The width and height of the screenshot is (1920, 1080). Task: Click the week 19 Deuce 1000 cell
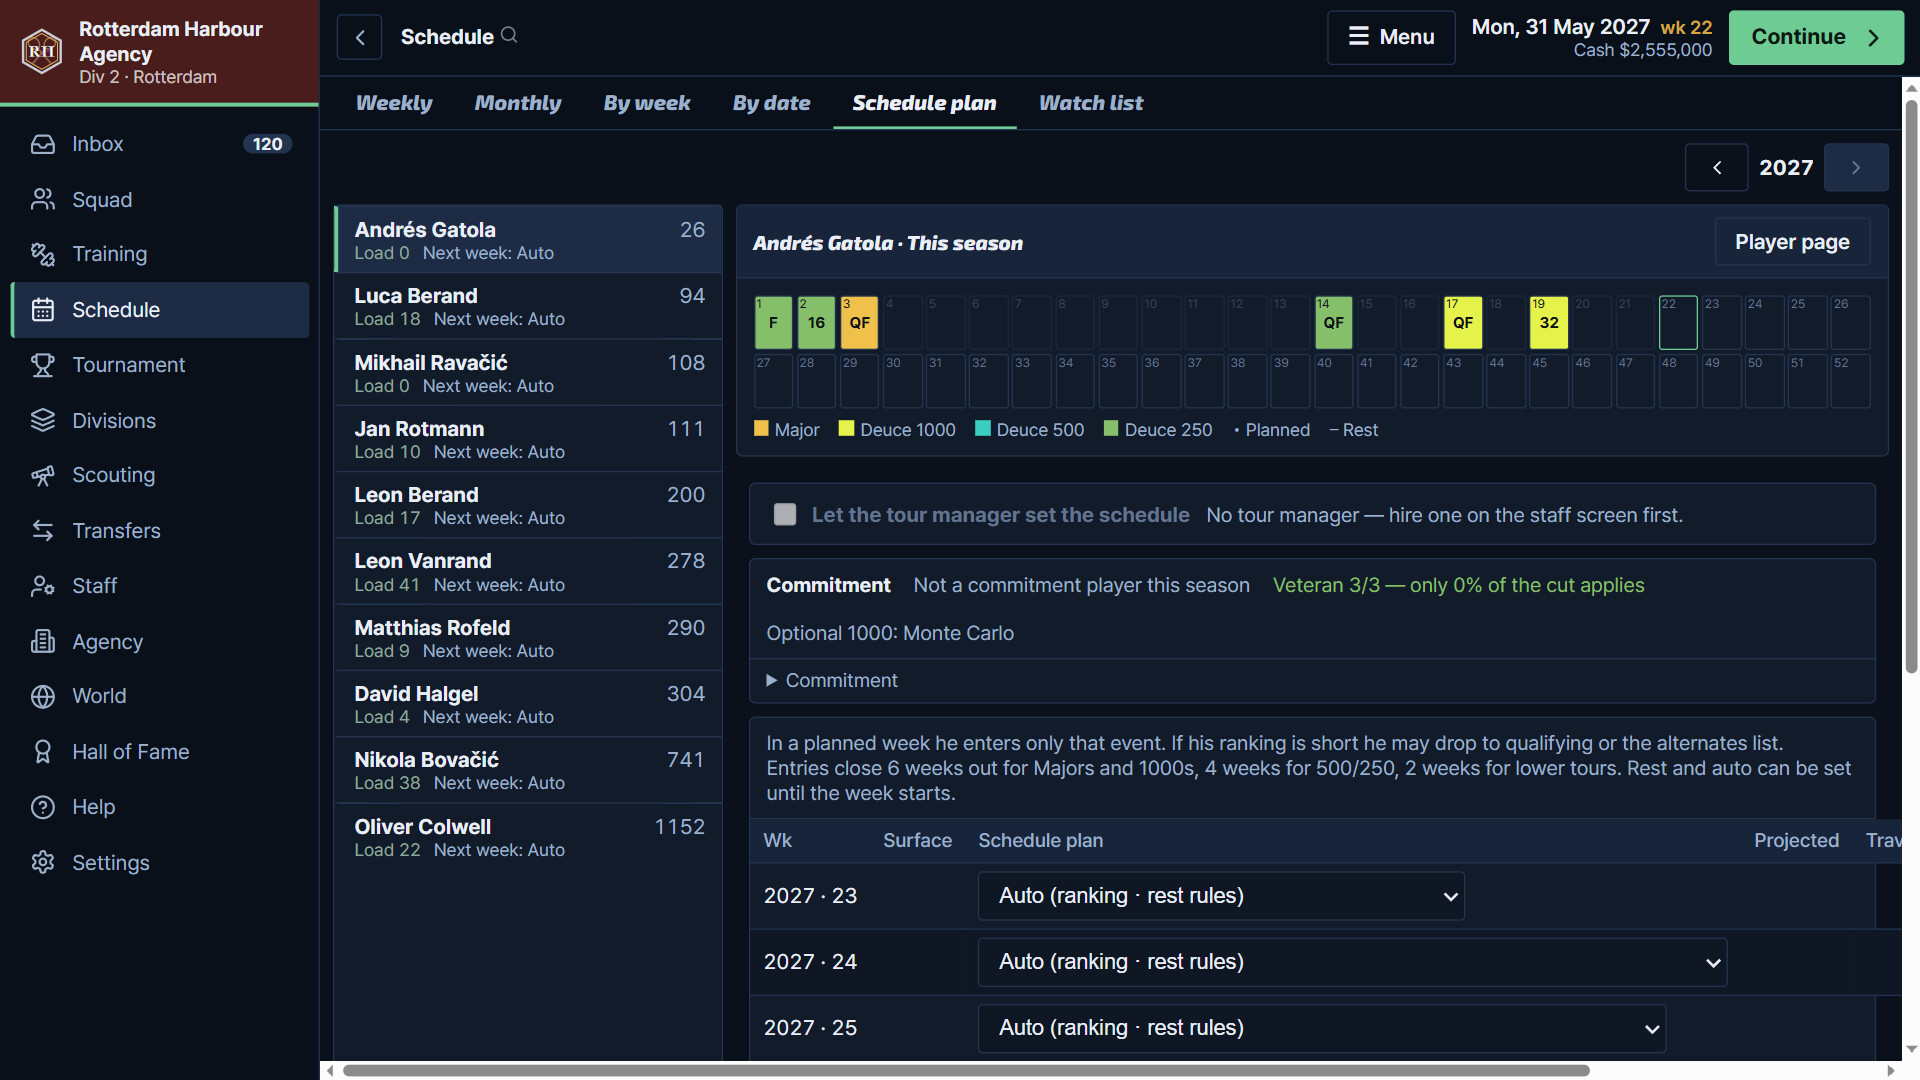1548,322
